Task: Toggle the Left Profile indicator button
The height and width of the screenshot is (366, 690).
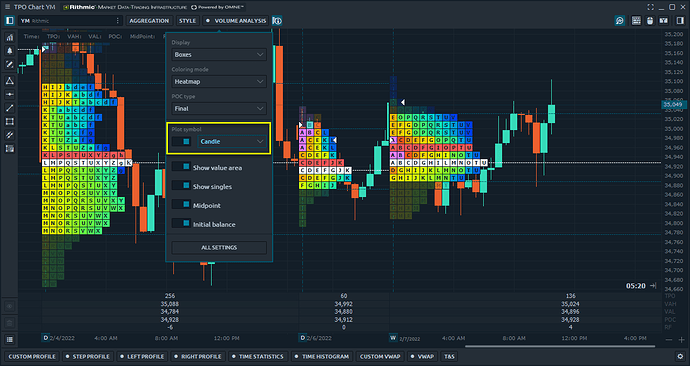Action: 142,356
